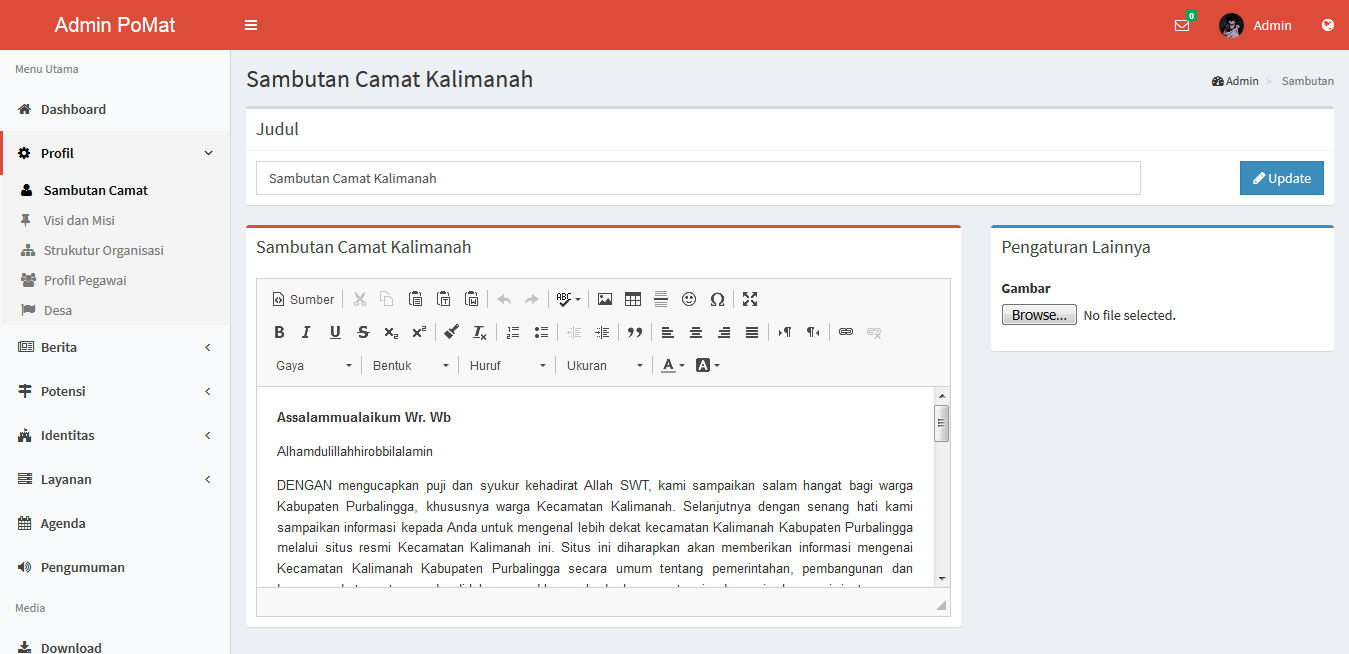Toggle italic text formatting

306,332
